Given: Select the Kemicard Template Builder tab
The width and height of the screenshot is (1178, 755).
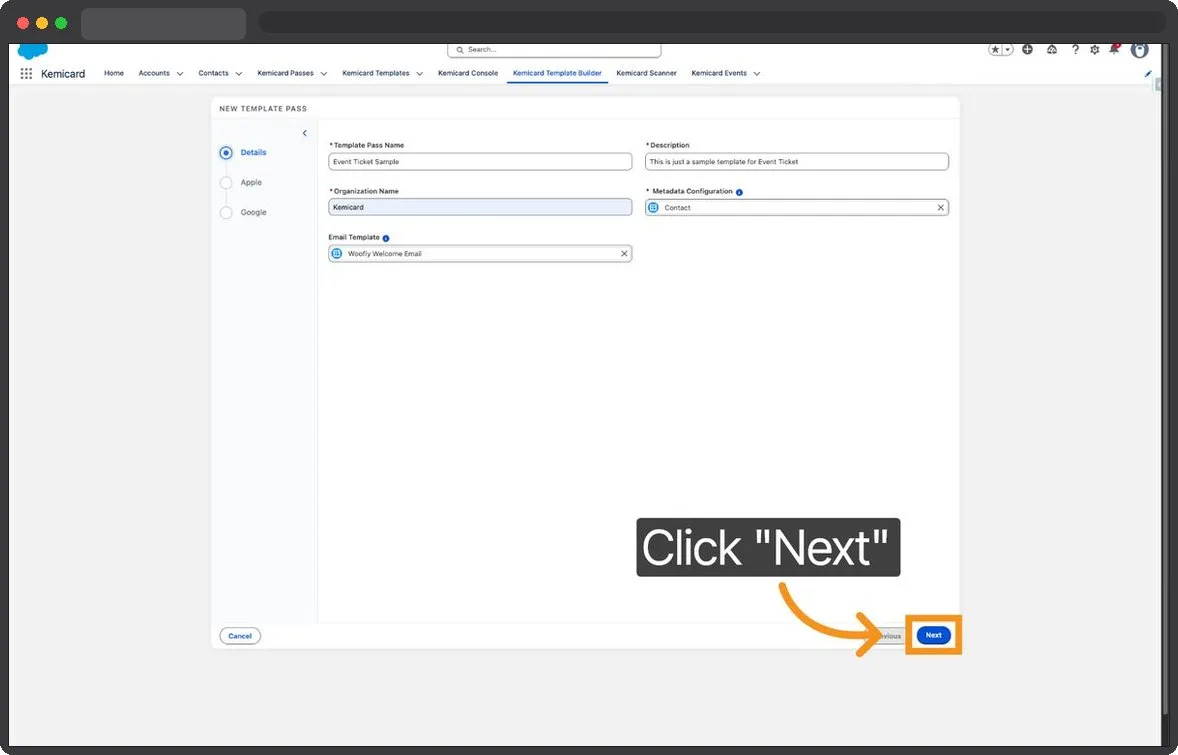Looking at the screenshot, I should (x=557, y=73).
